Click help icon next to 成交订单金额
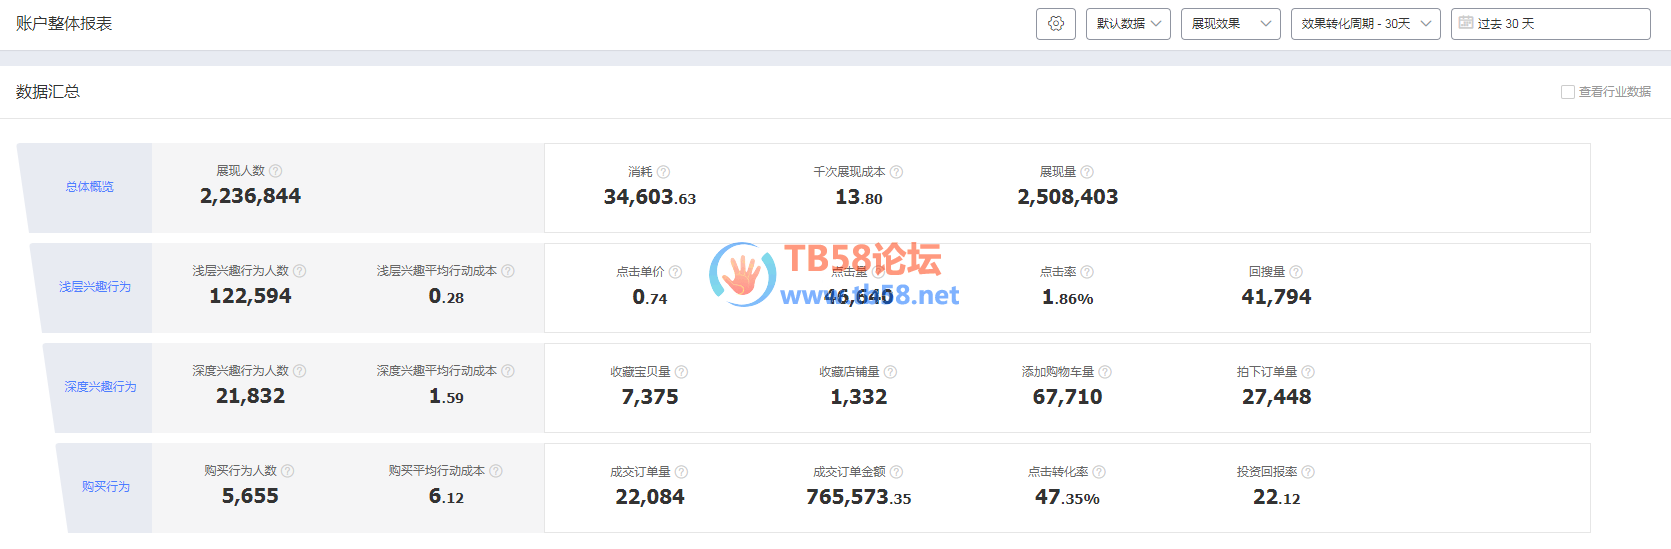 (x=896, y=472)
